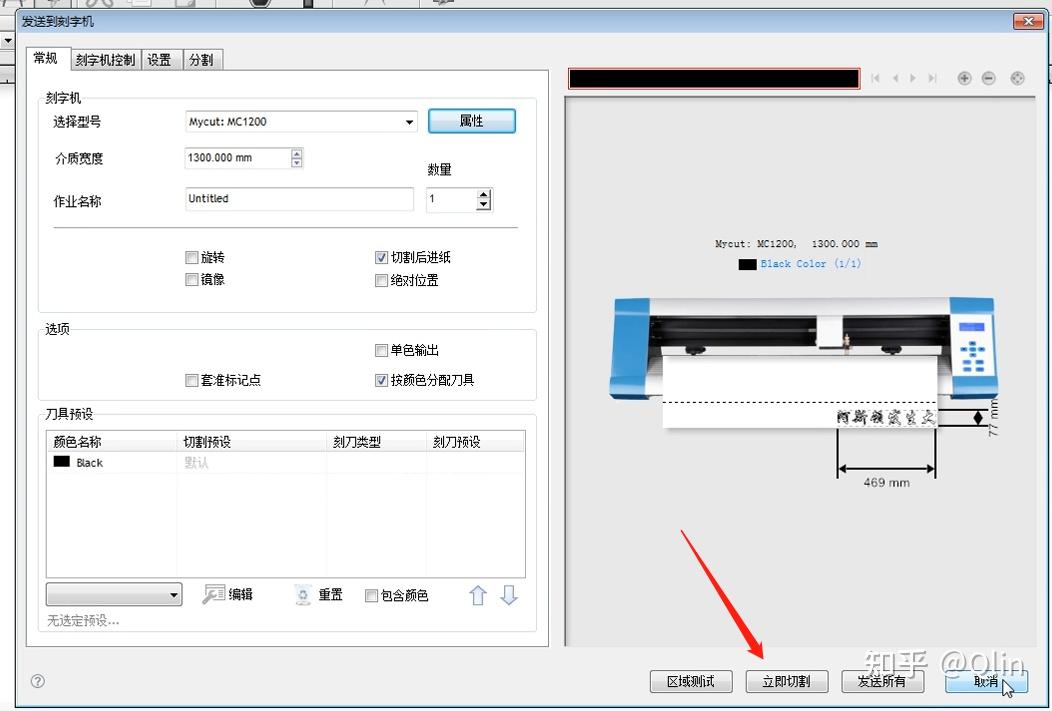
Task: Click the 立即切割 cut now button
Action: pyautogui.click(x=786, y=681)
